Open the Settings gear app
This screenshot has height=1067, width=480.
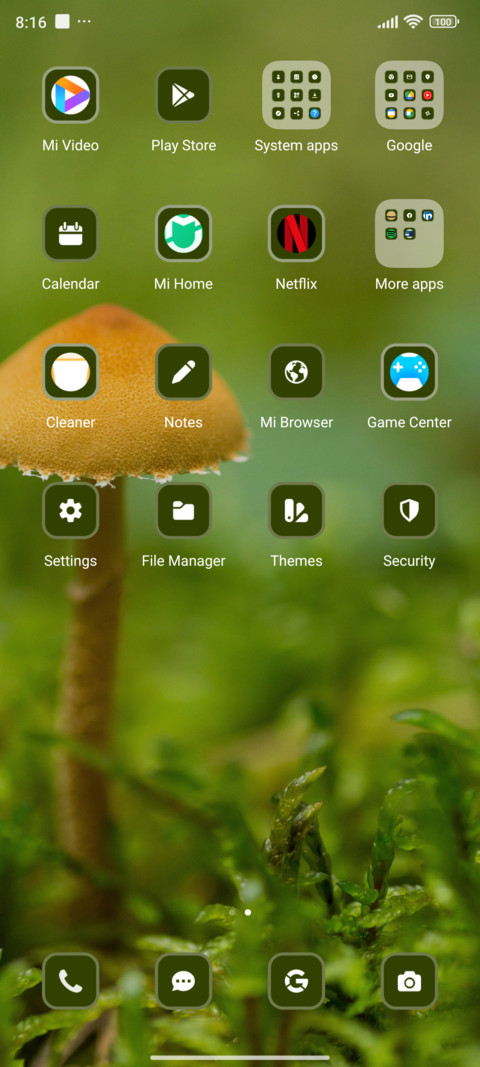point(70,510)
